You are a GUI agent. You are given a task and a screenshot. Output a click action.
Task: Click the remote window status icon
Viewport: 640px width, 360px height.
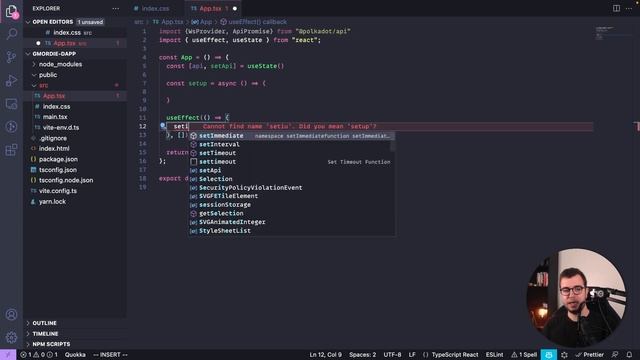point(8,355)
